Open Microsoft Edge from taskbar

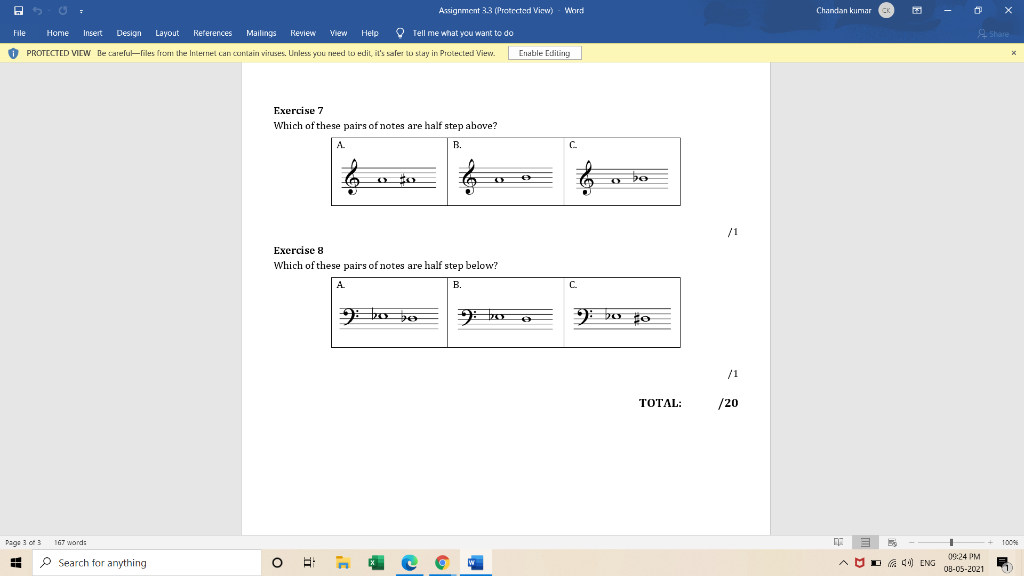pyautogui.click(x=409, y=562)
